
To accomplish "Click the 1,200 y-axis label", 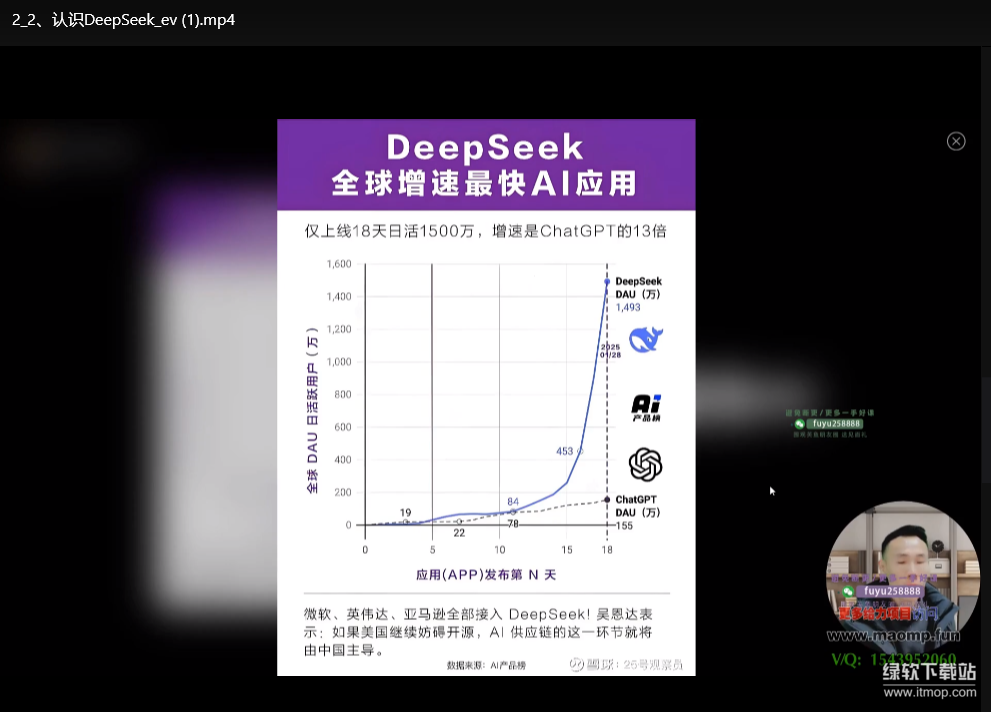I will tap(339, 329).
